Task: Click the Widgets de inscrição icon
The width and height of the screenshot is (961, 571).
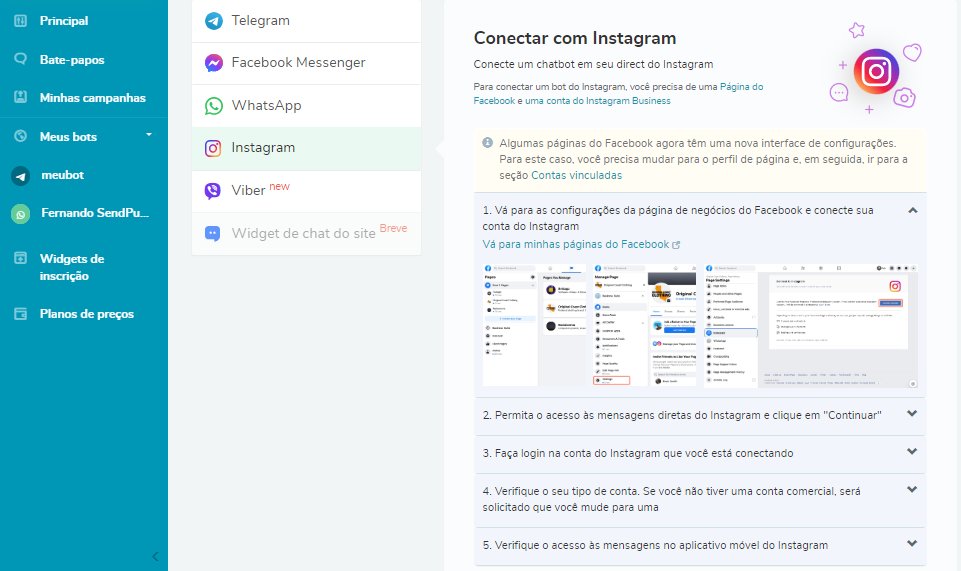Action: pyautogui.click(x=20, y=258)
